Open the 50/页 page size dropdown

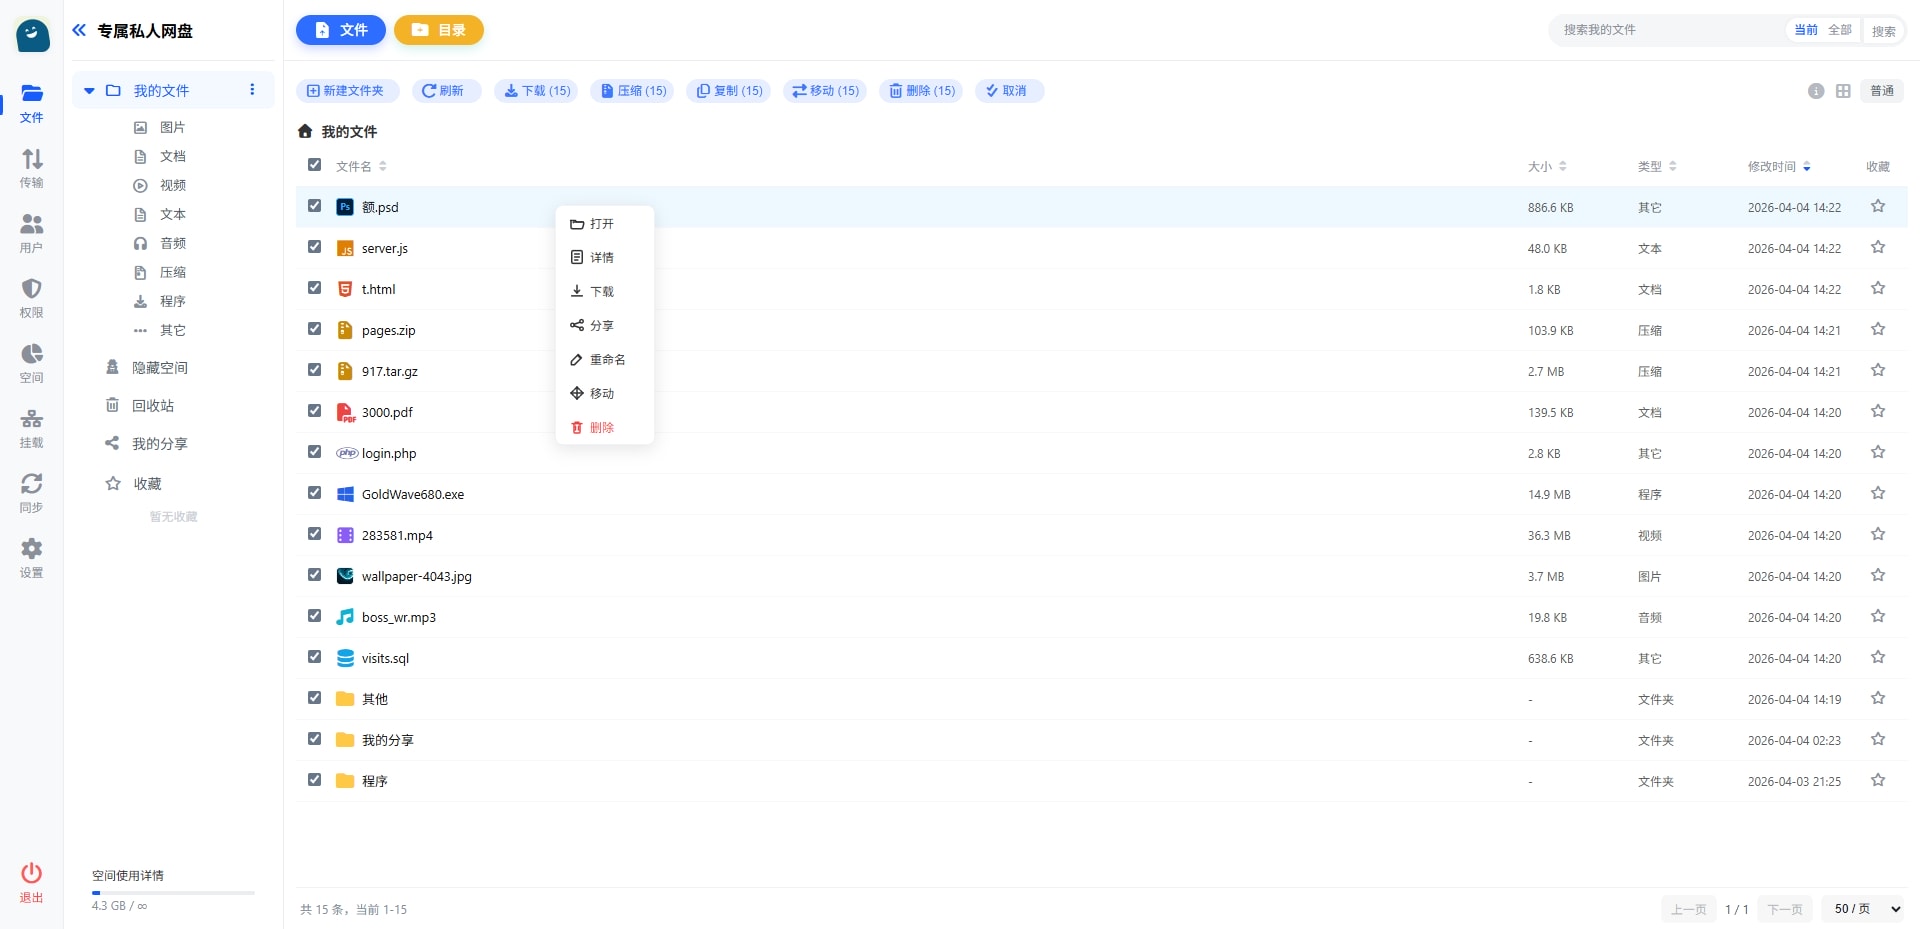coord(1866,909)
